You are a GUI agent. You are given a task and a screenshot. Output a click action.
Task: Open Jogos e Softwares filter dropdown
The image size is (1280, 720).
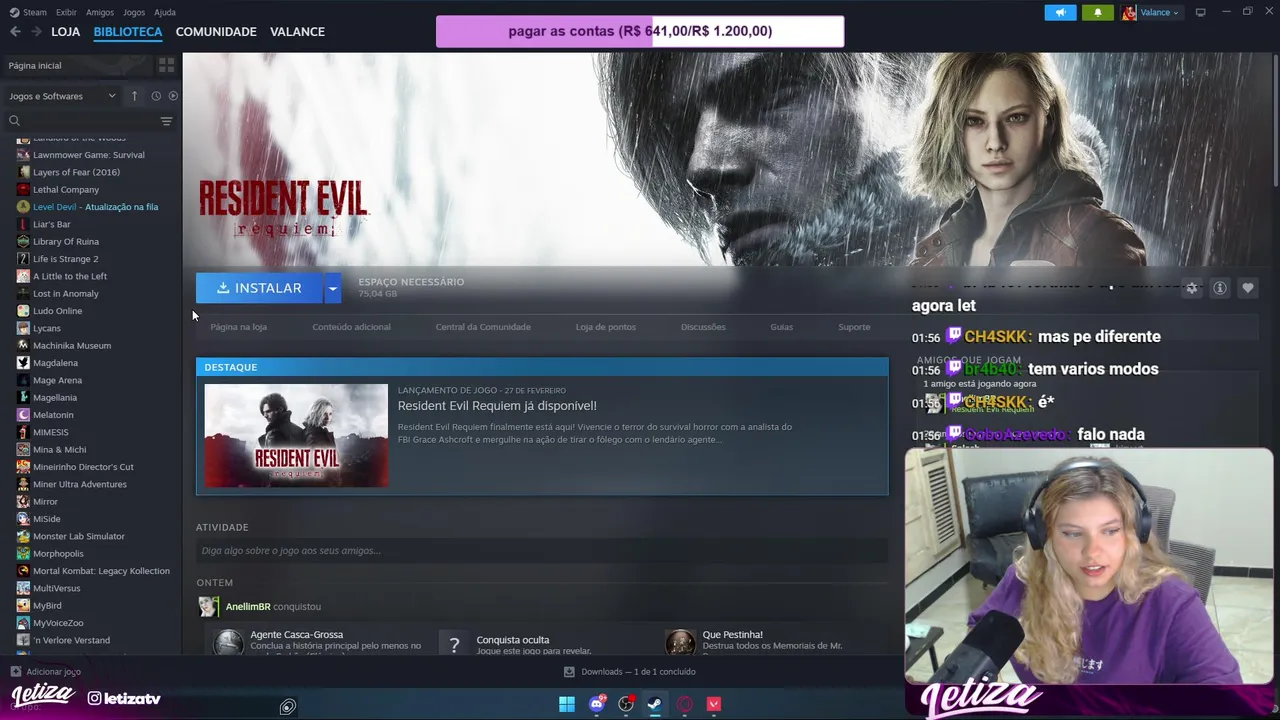click(x=62, y=96)
